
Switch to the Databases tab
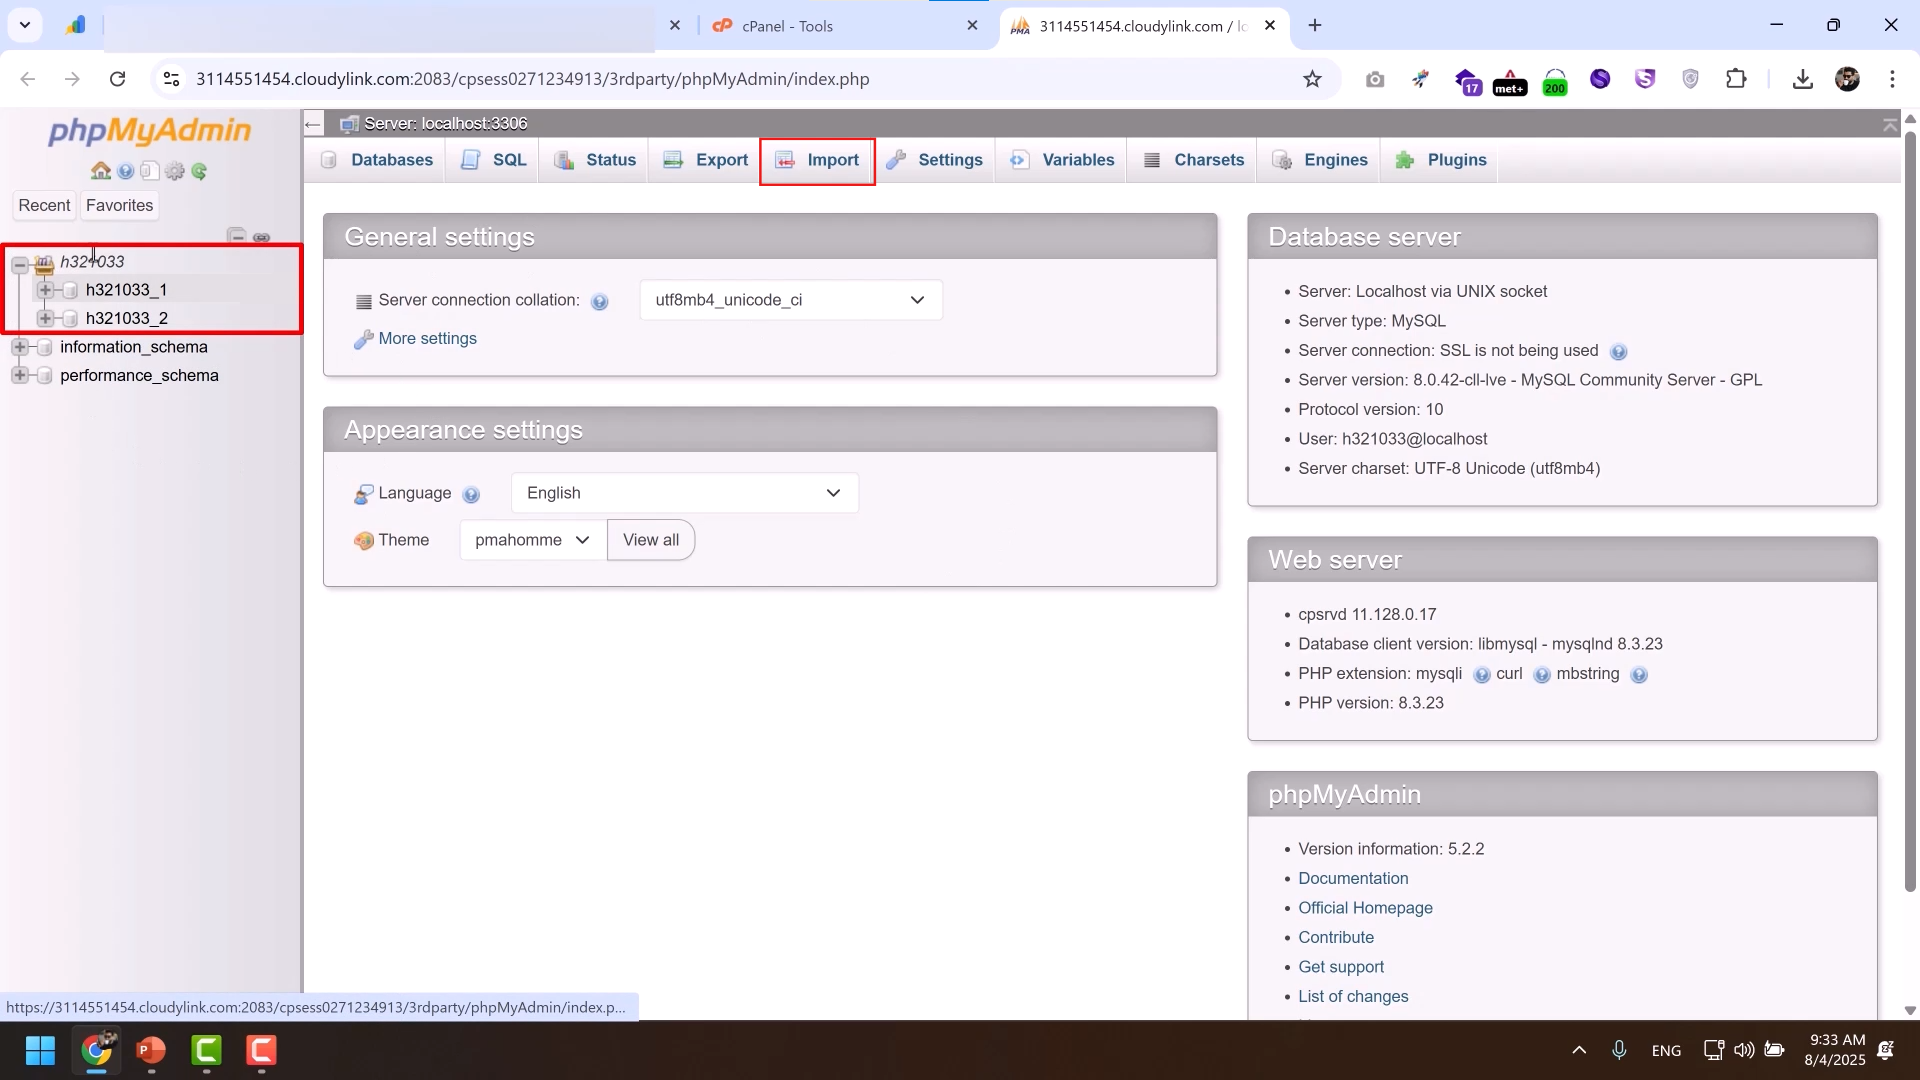[376, 160]
